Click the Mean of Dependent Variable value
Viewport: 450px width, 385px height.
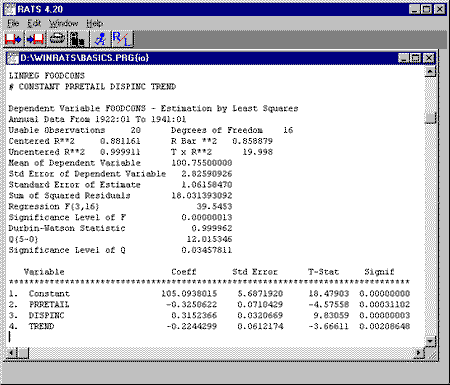coord(202,163)
